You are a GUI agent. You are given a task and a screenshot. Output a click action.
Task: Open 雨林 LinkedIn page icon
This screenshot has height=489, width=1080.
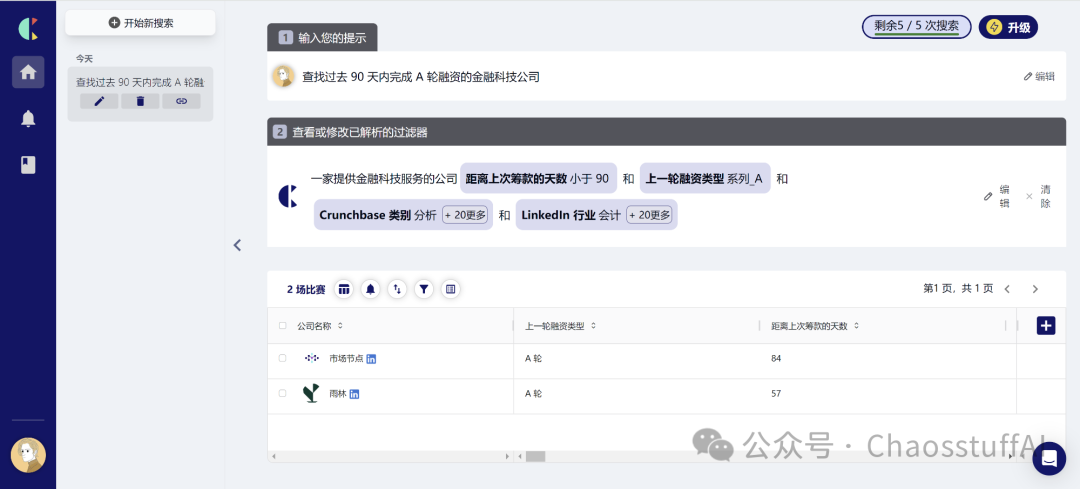[x=355, y=394]
